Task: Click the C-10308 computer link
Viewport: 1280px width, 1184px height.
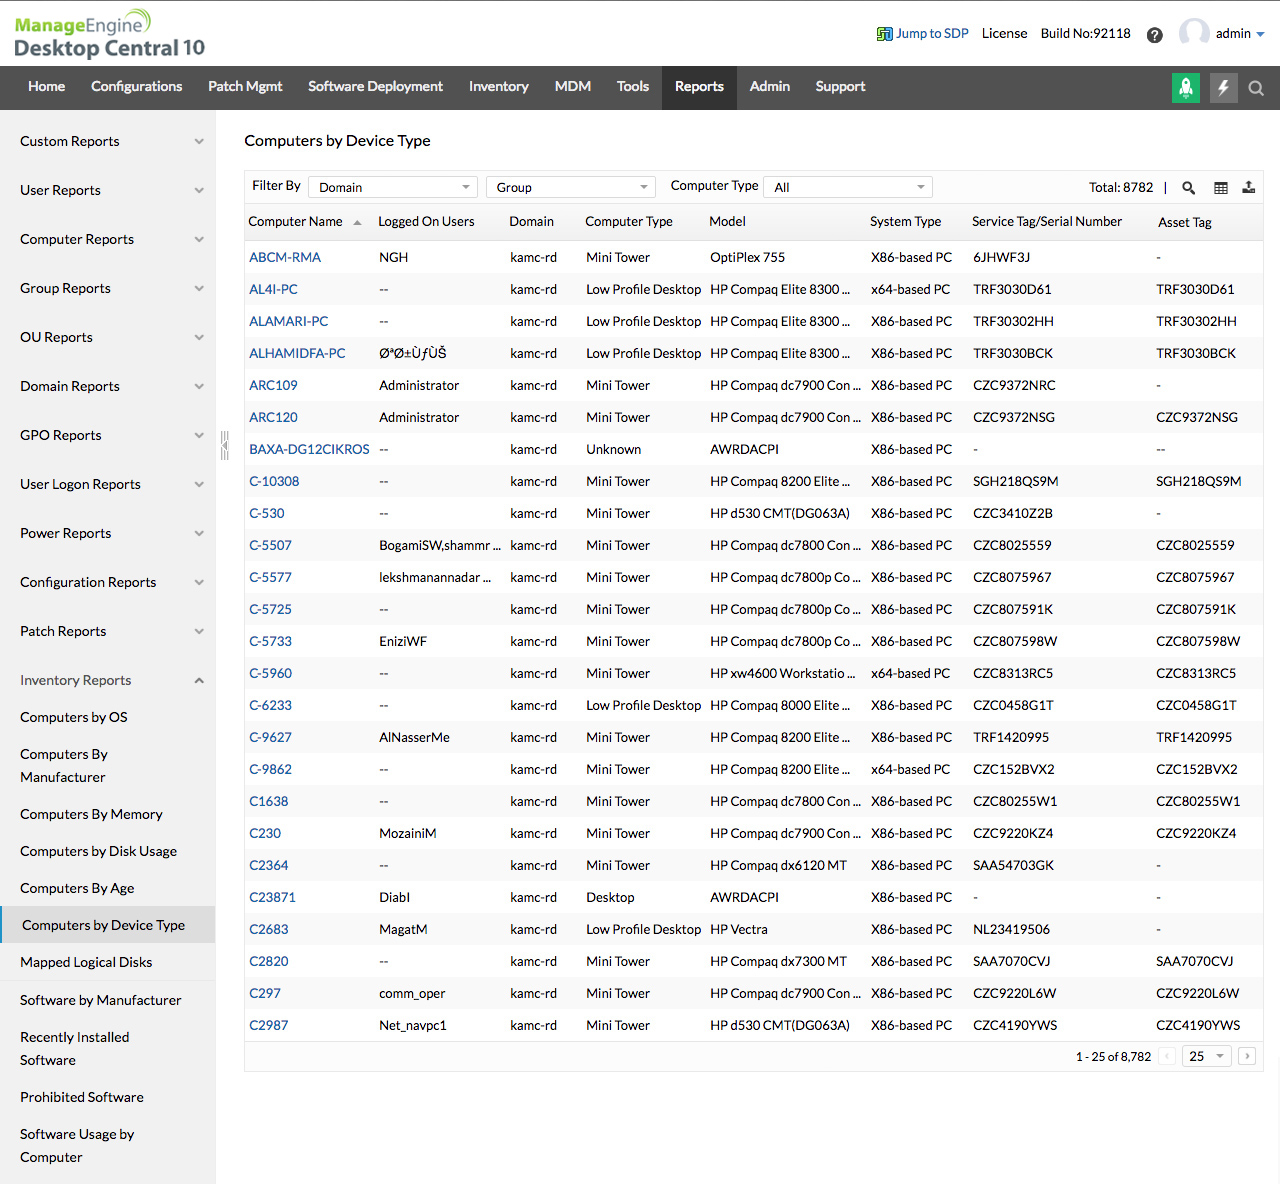Action: click(274, 481)
